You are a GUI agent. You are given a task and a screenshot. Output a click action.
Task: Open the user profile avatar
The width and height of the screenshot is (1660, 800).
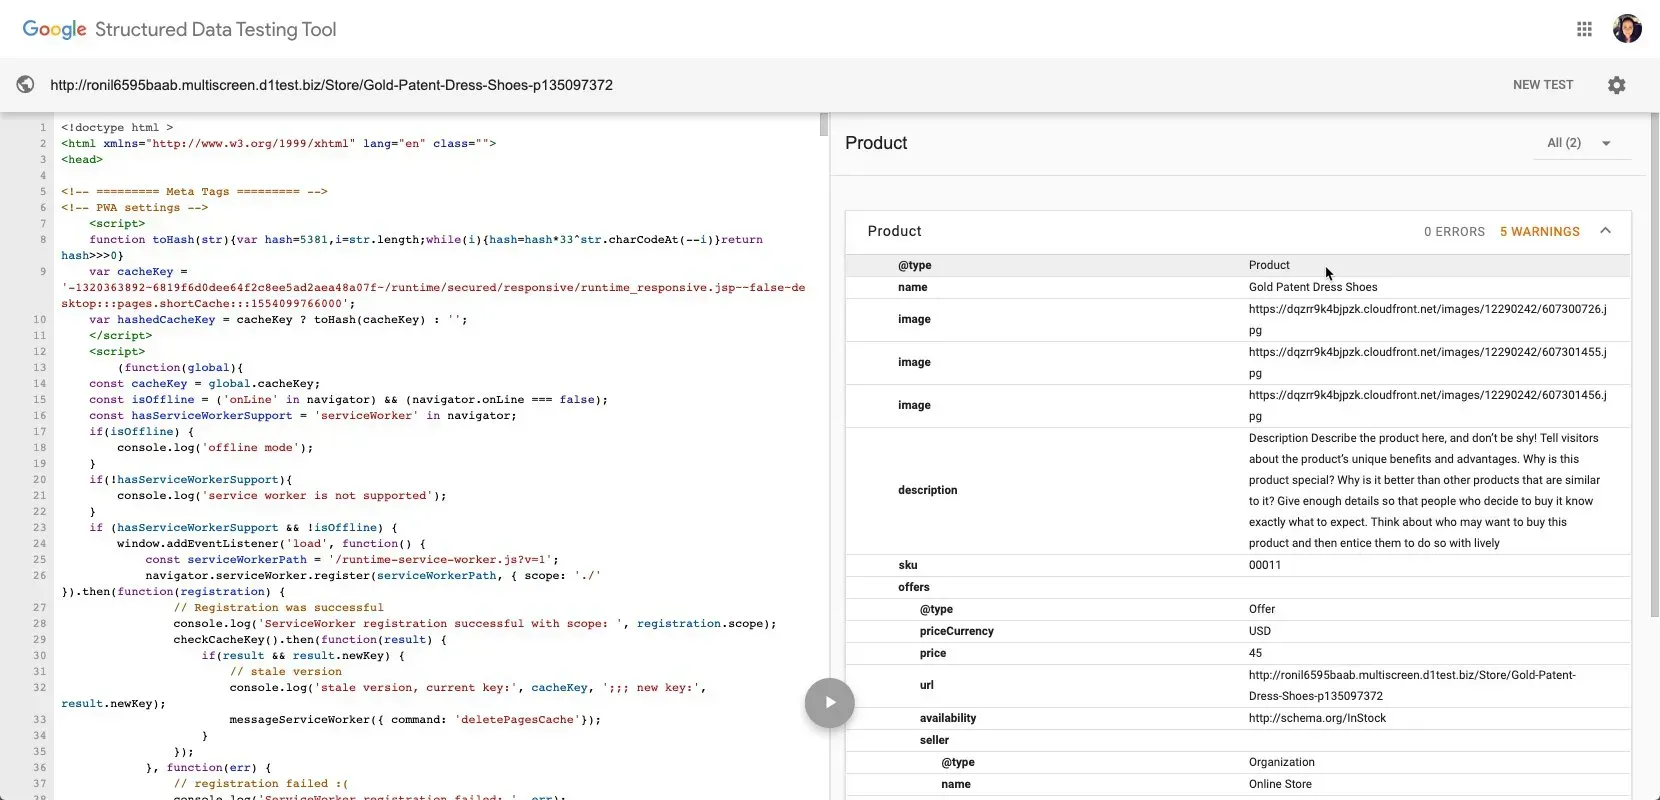[1627, 29]
